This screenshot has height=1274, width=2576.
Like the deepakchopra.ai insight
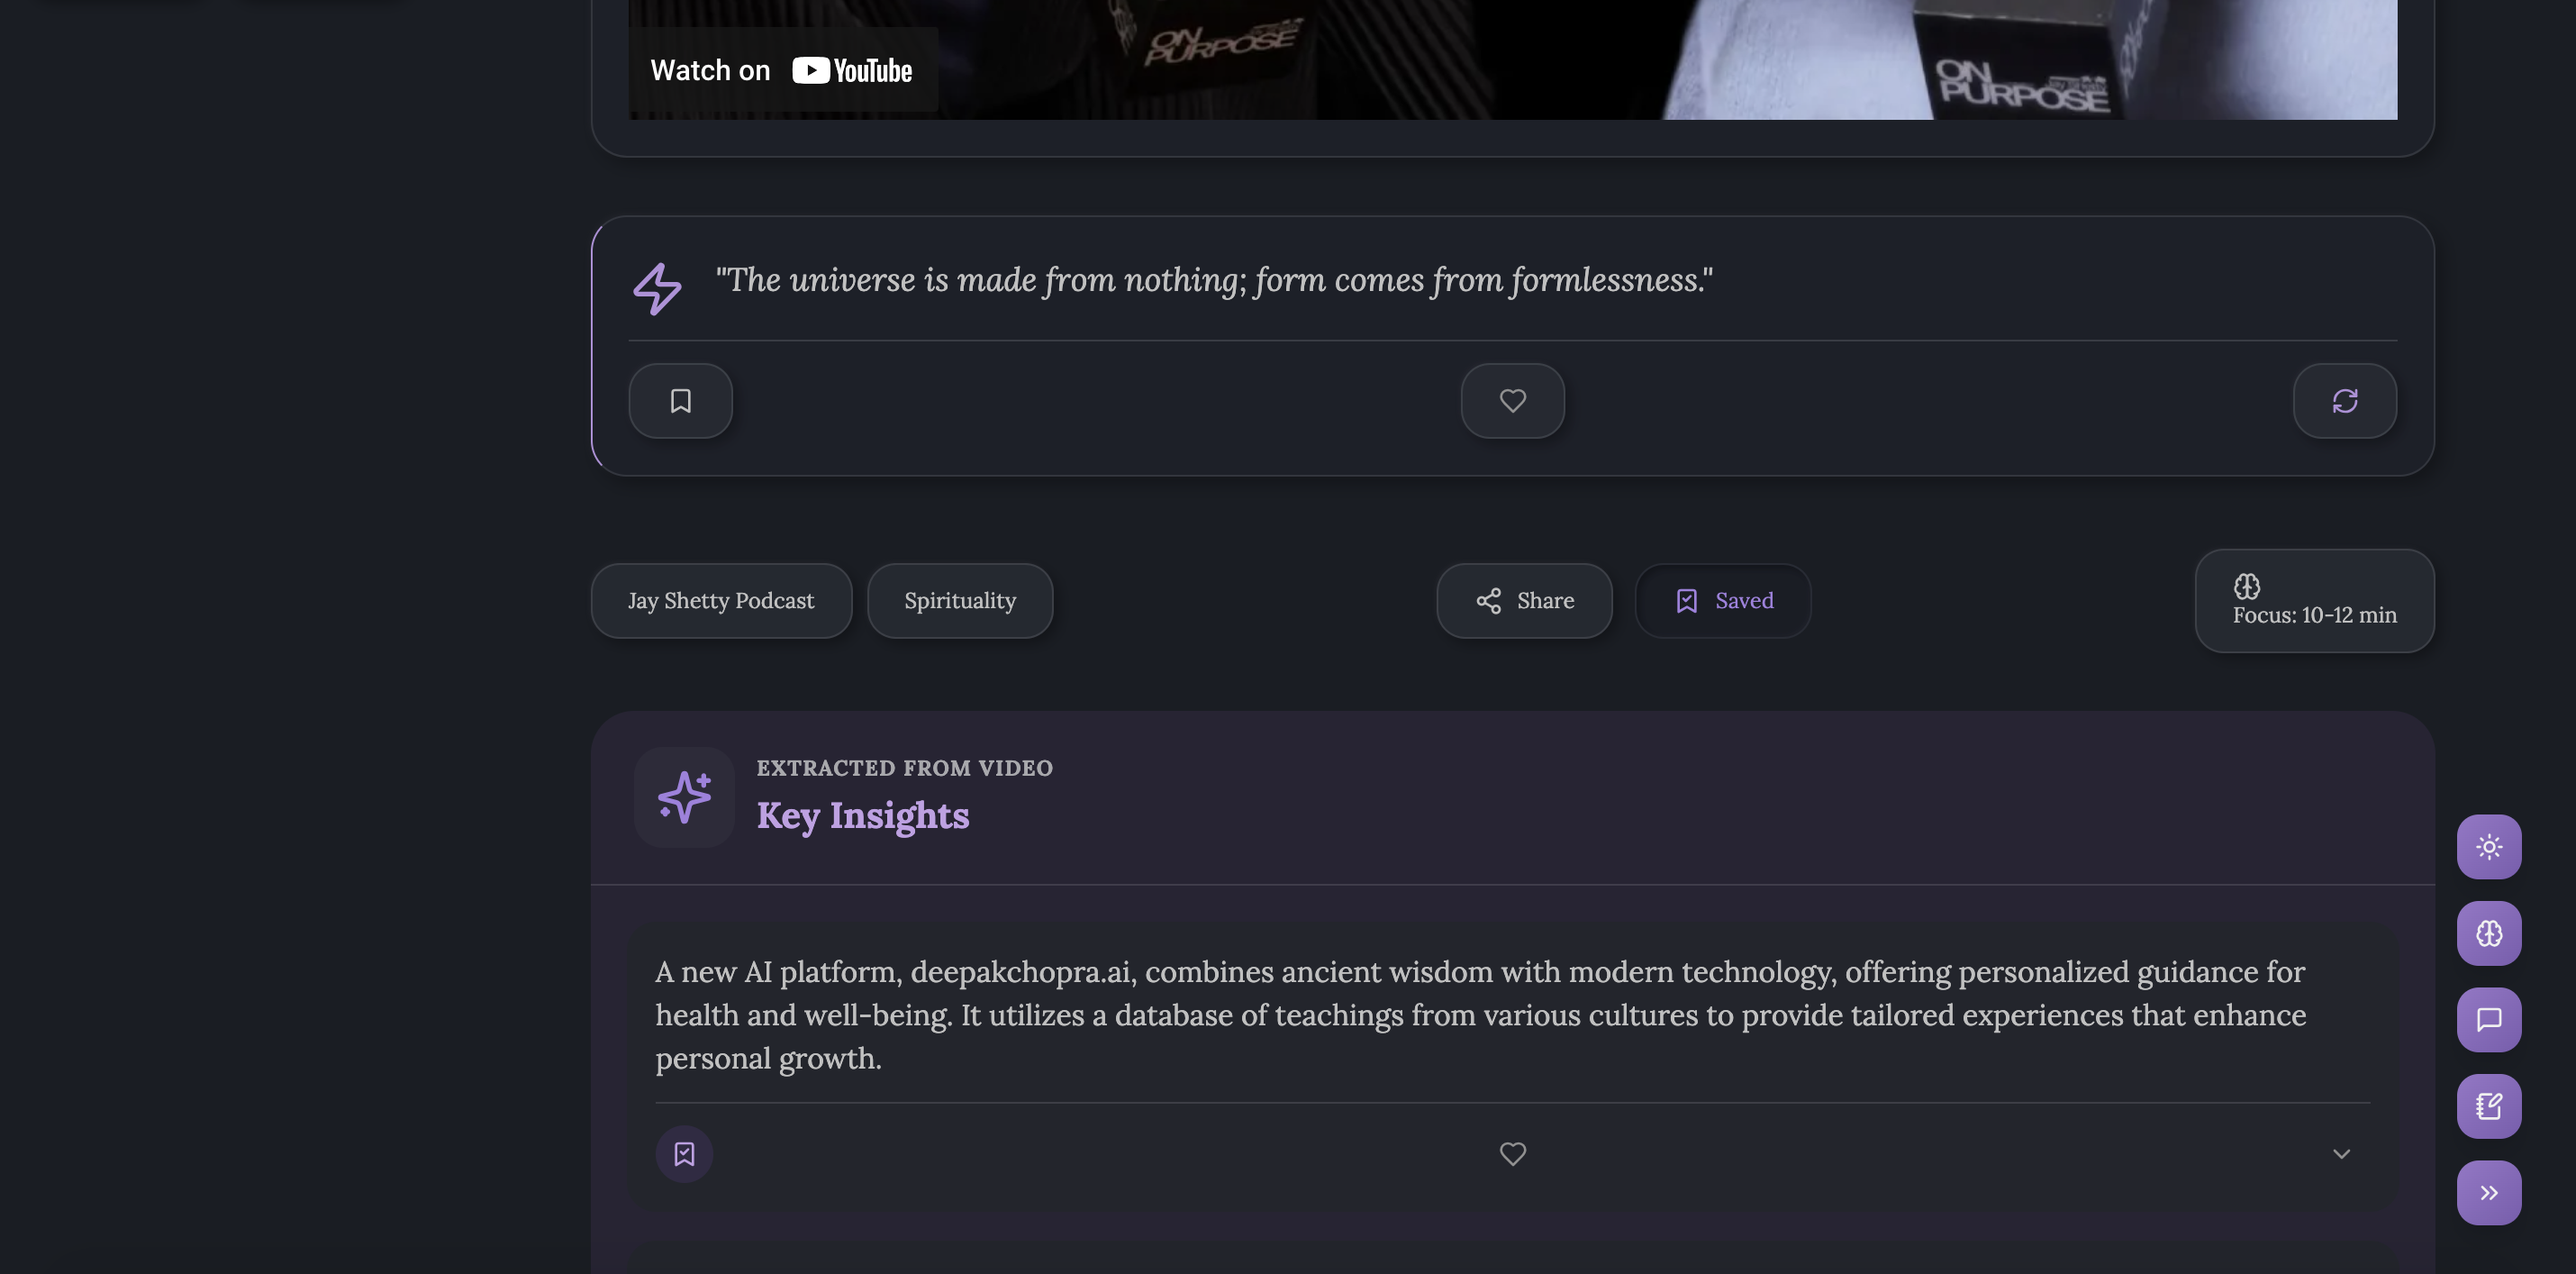click(x=1512, y=1154)
